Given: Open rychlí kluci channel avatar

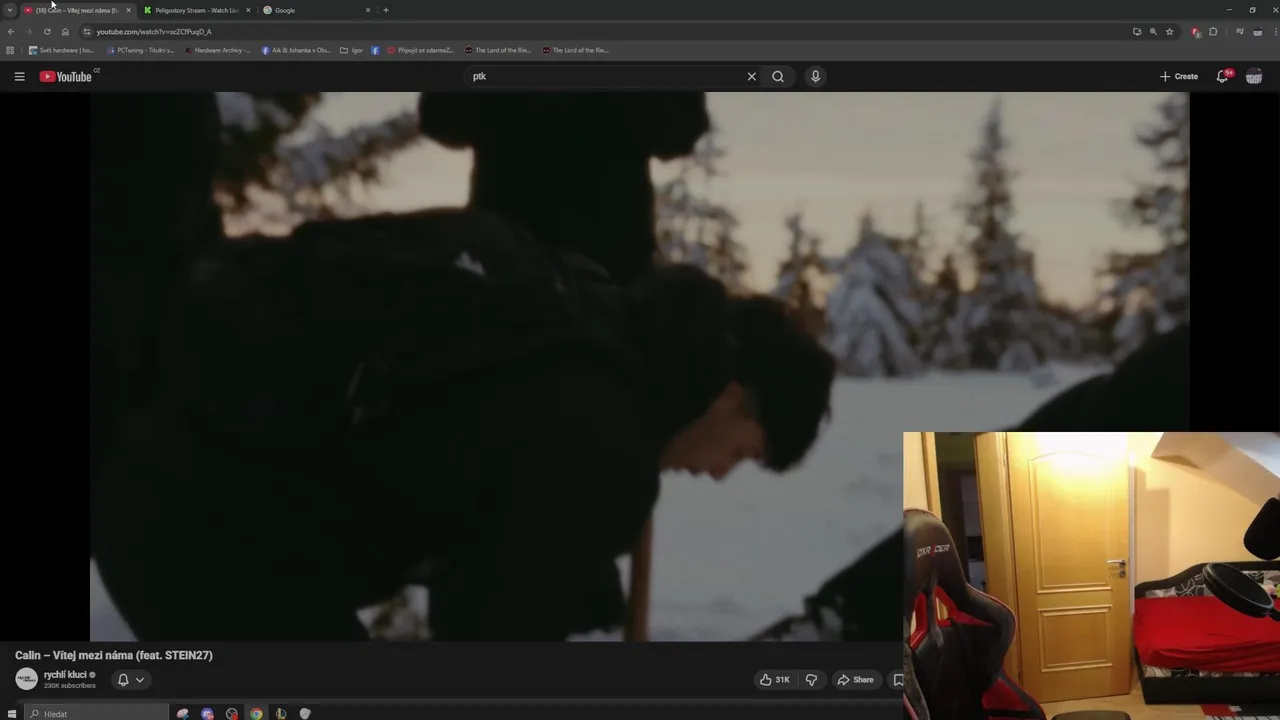Looking at the screenshot, I should click(x=27, y=679).
